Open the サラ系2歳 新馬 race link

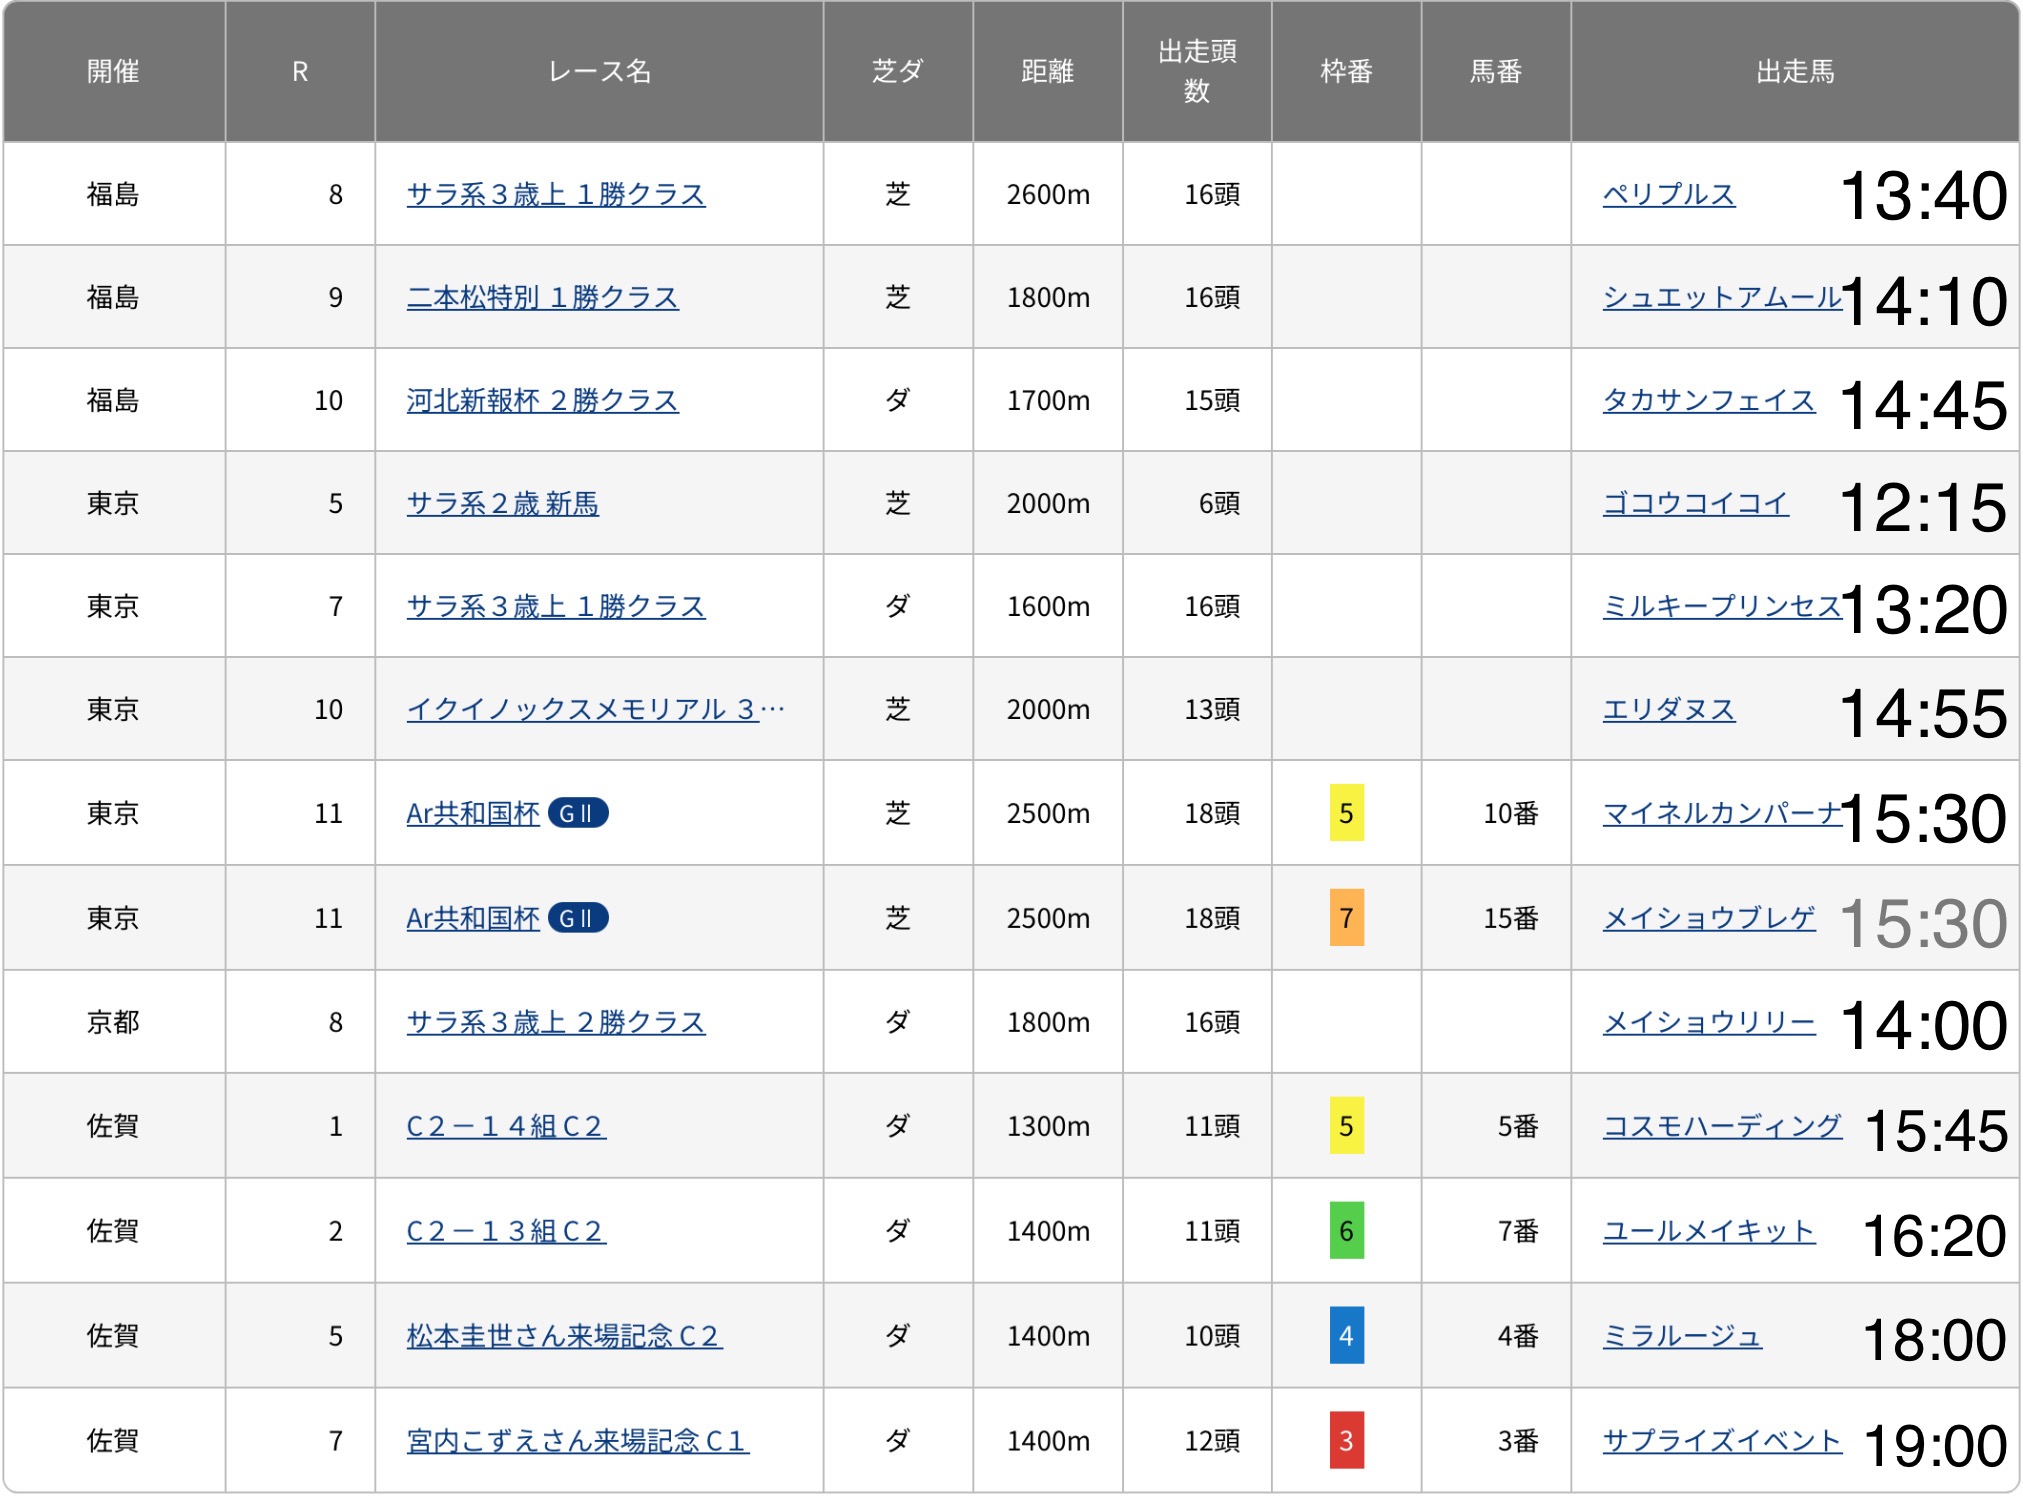pyautogui.click(x=502, y=503)
